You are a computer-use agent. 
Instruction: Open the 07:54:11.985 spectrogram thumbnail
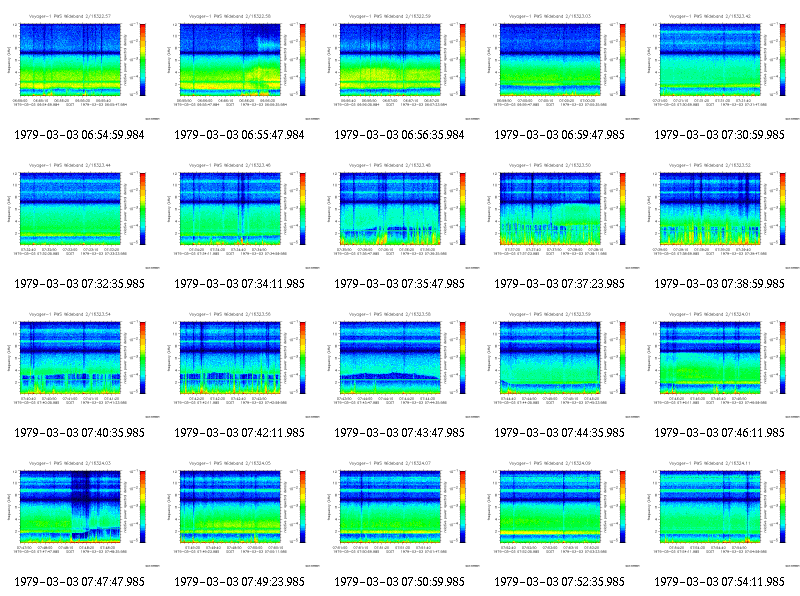click(719, 513)
